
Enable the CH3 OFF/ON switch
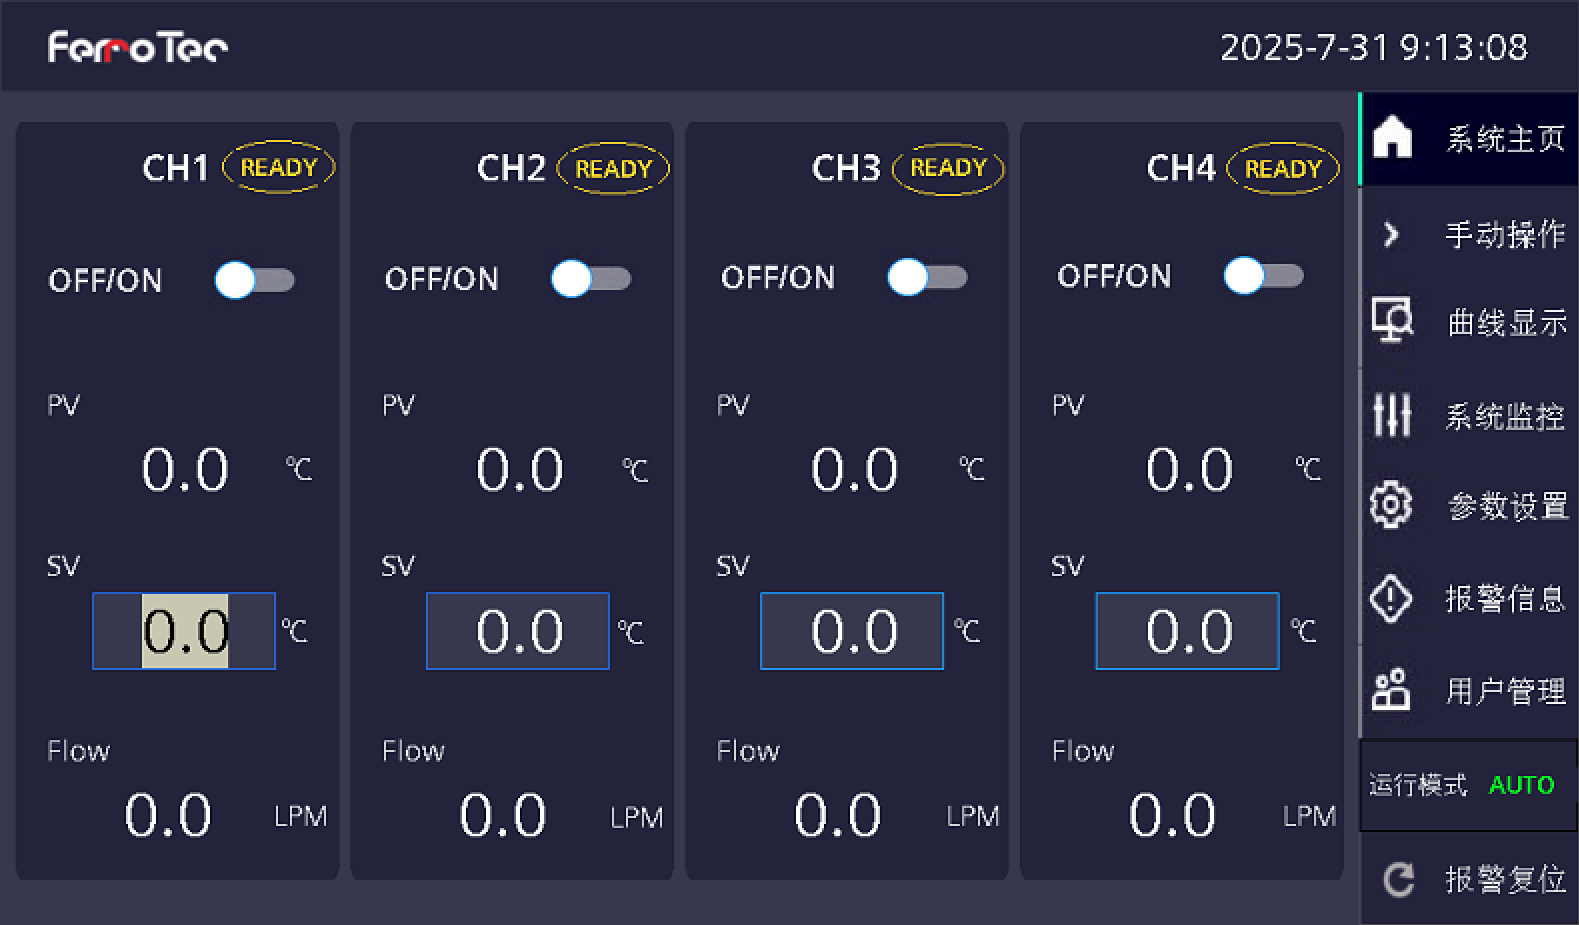926,277
